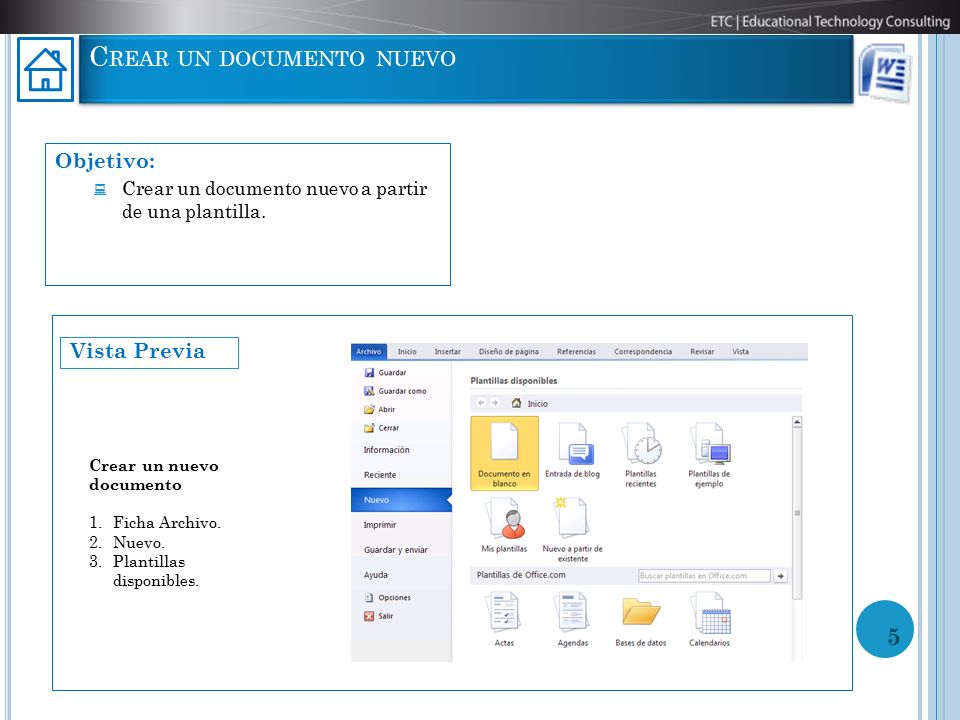This screenshot has width=960, height=720.
Task: Click the search go arrow button
Action: (x=781, y=576)
